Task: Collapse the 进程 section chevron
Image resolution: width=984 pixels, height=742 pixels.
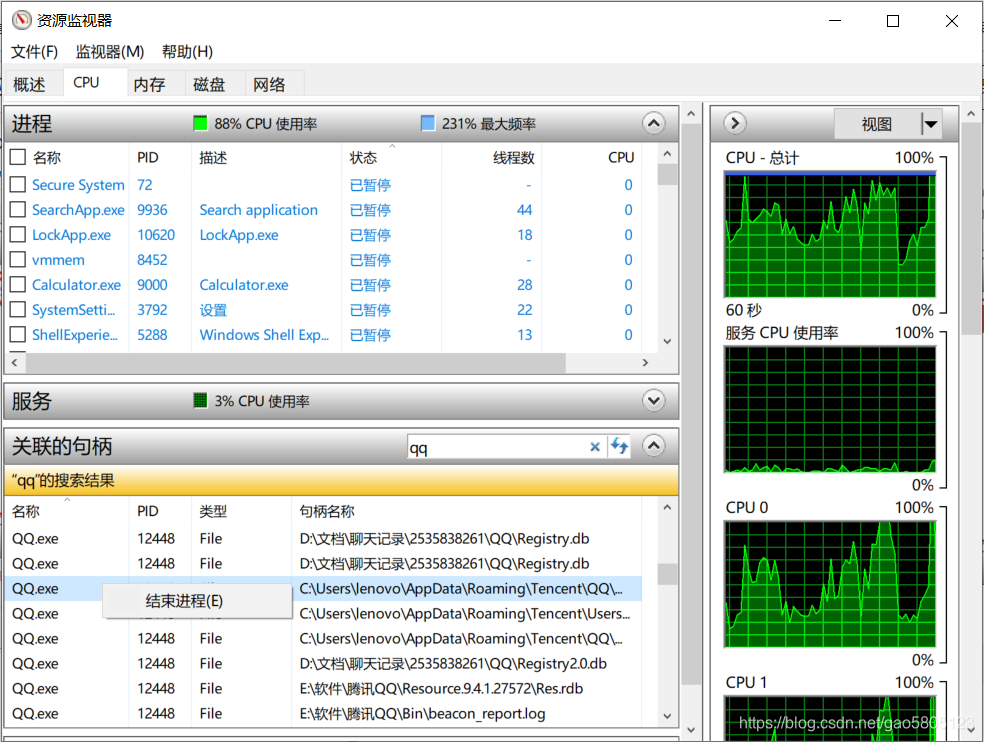Action: click(x=653, y=123)
